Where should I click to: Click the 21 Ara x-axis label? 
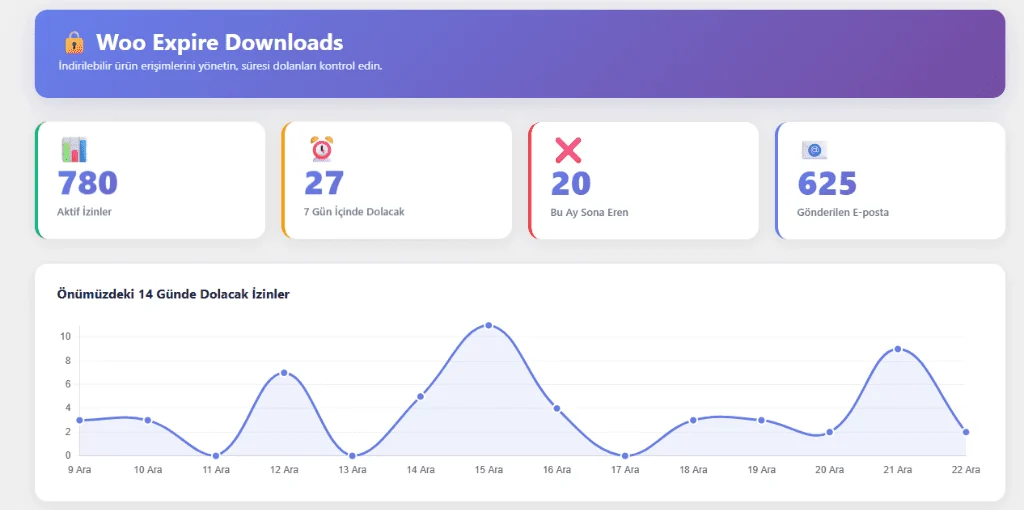898,470
